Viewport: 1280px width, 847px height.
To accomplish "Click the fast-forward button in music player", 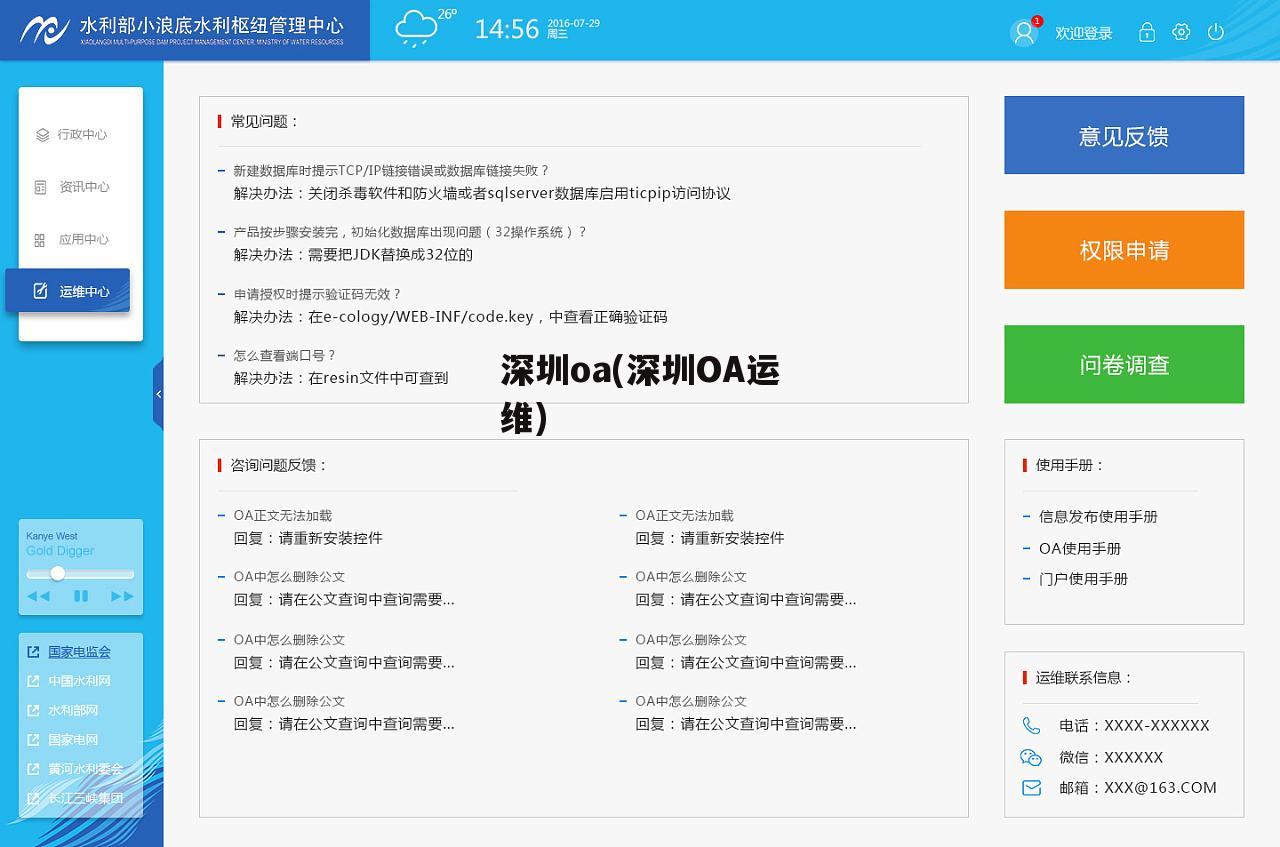I will (x=123, y=596).
